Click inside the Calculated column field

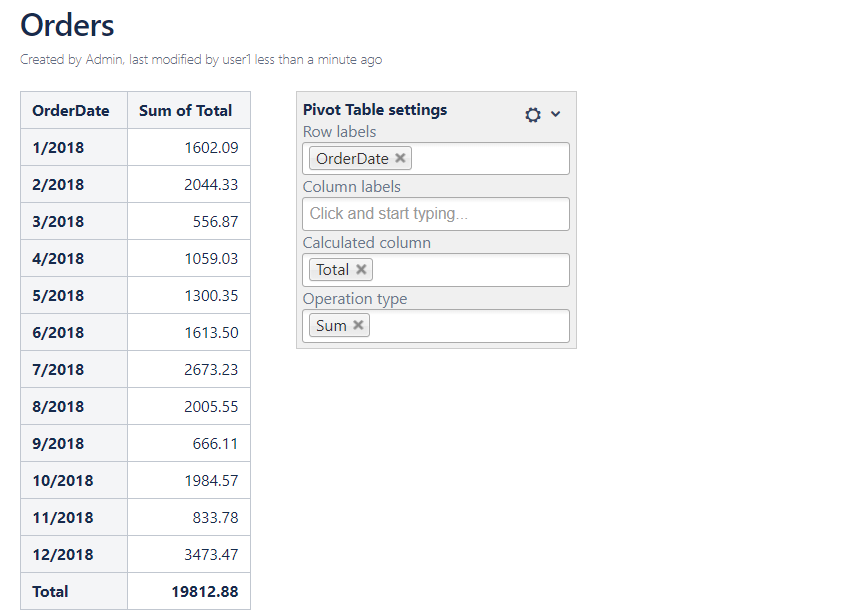tap(470, 270)
